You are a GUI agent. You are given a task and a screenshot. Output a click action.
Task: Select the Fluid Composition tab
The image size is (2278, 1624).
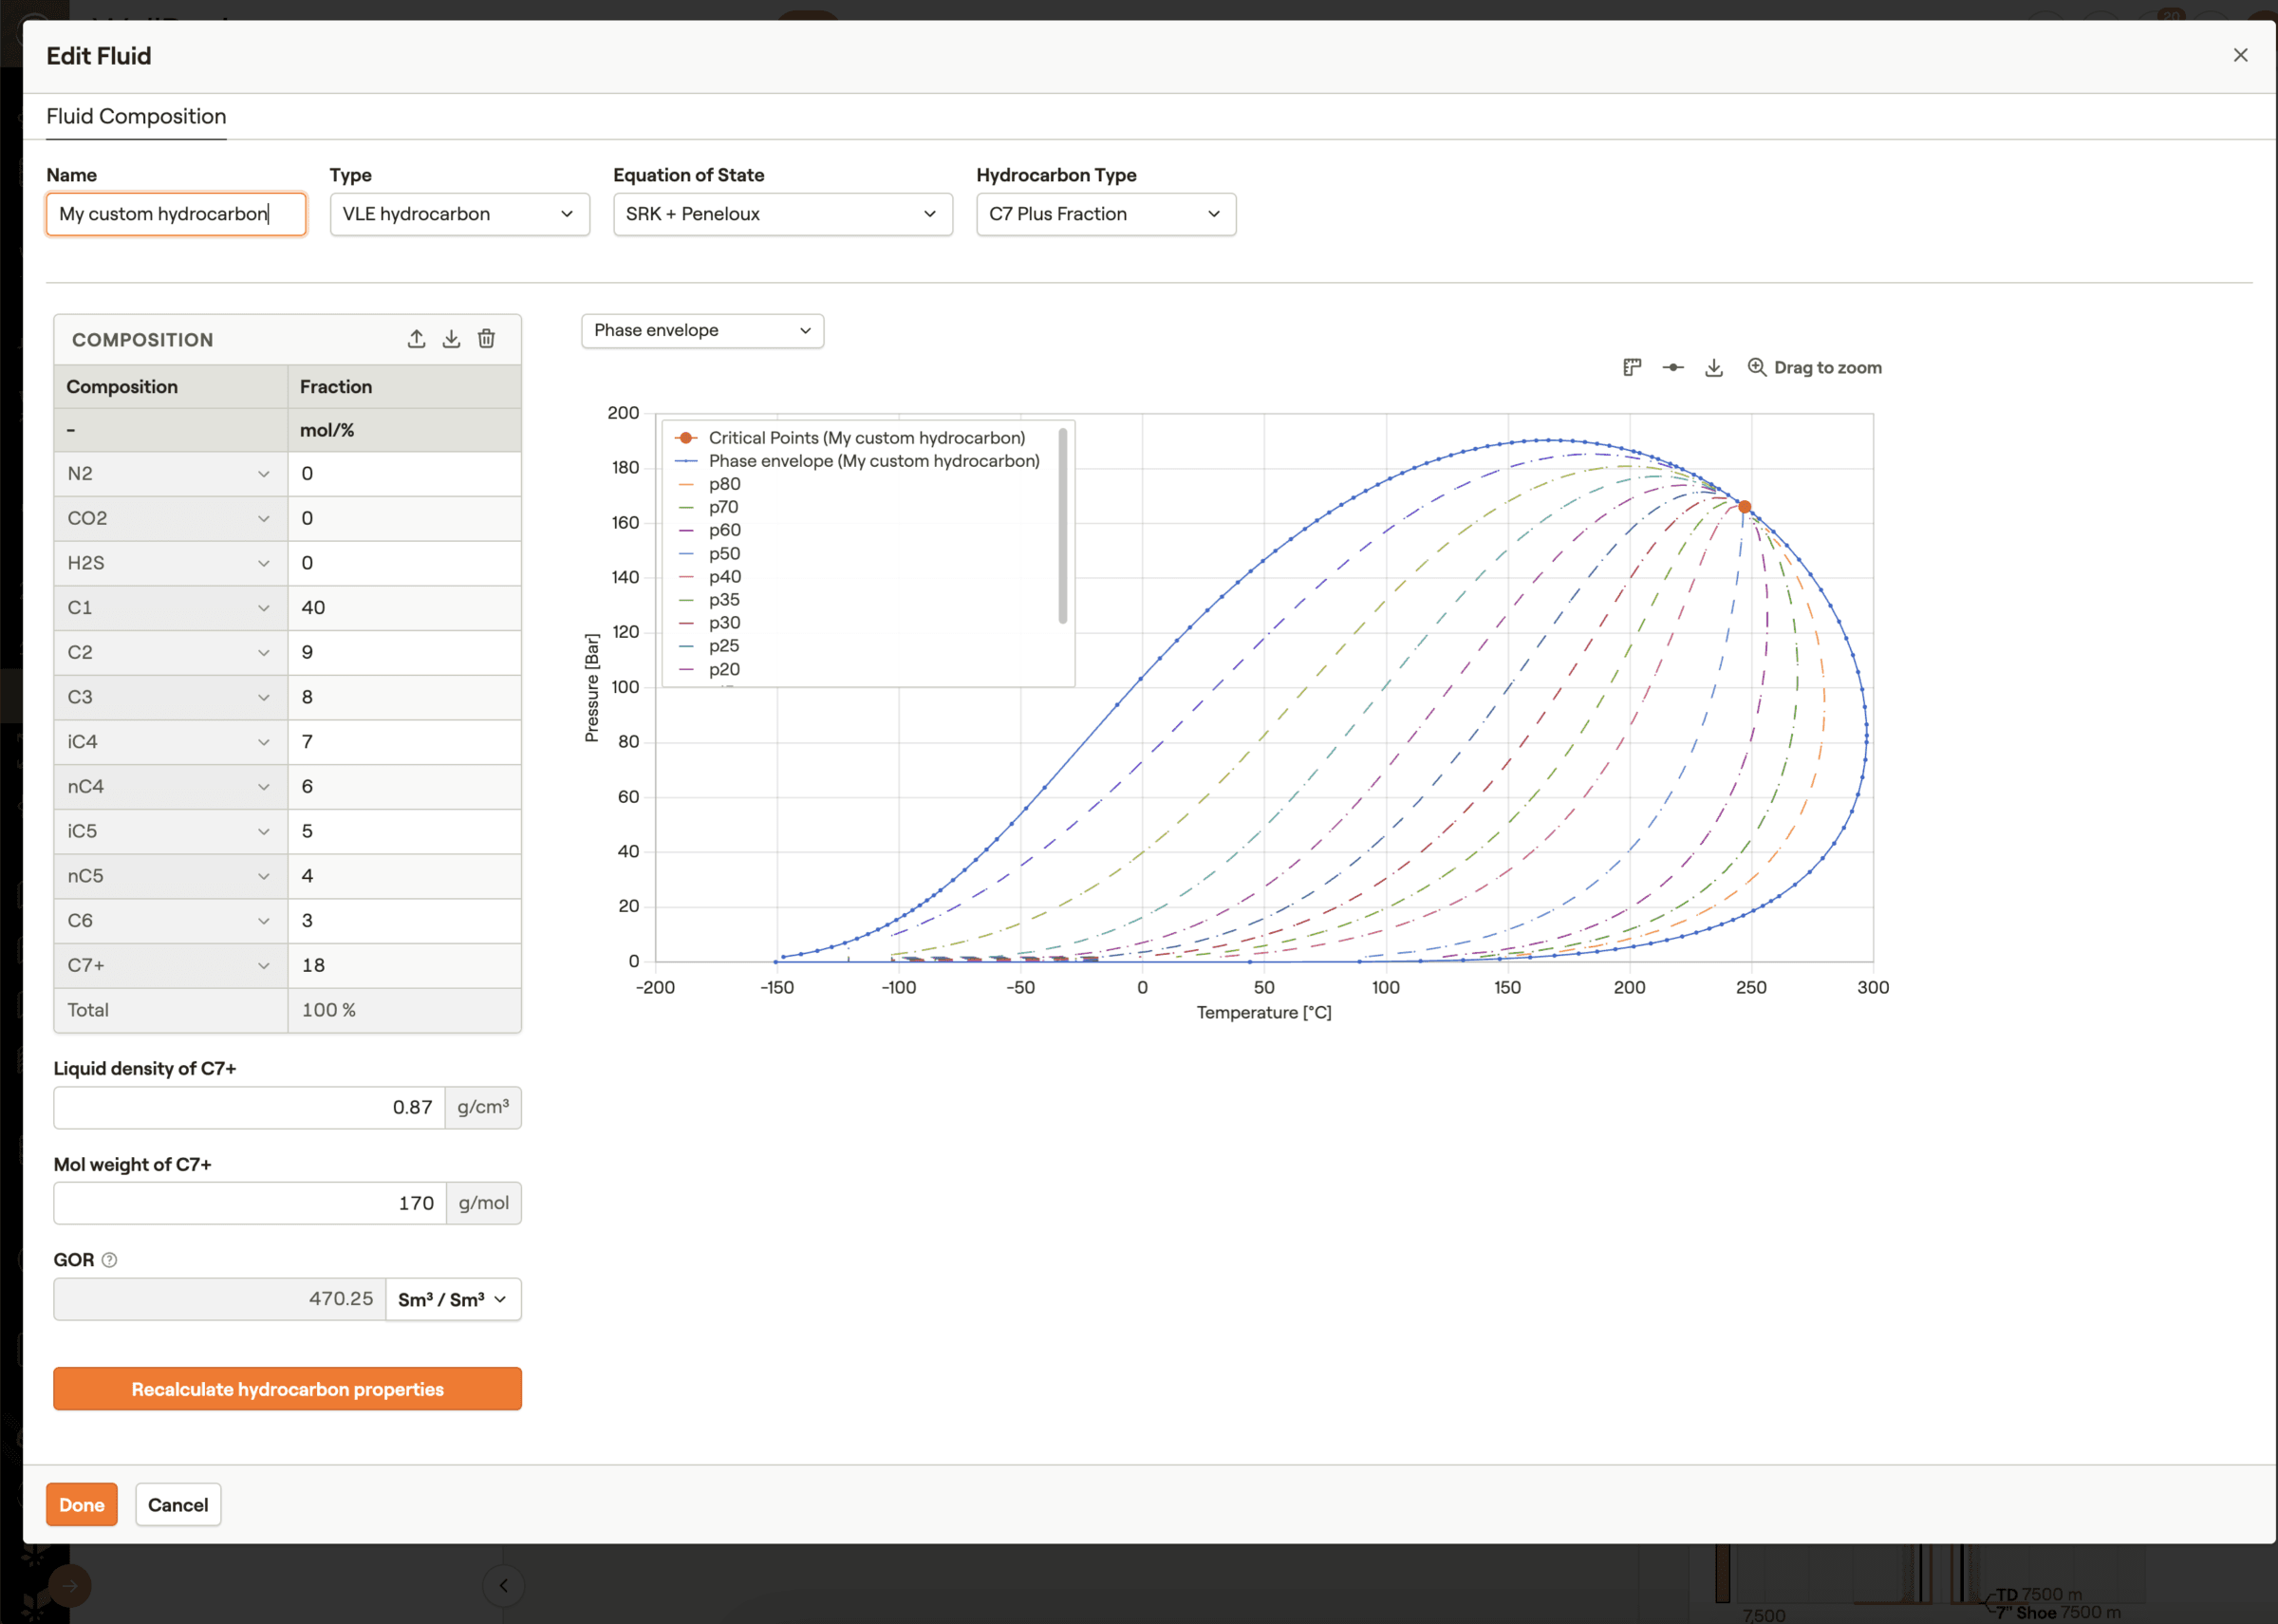pos(136,116)
